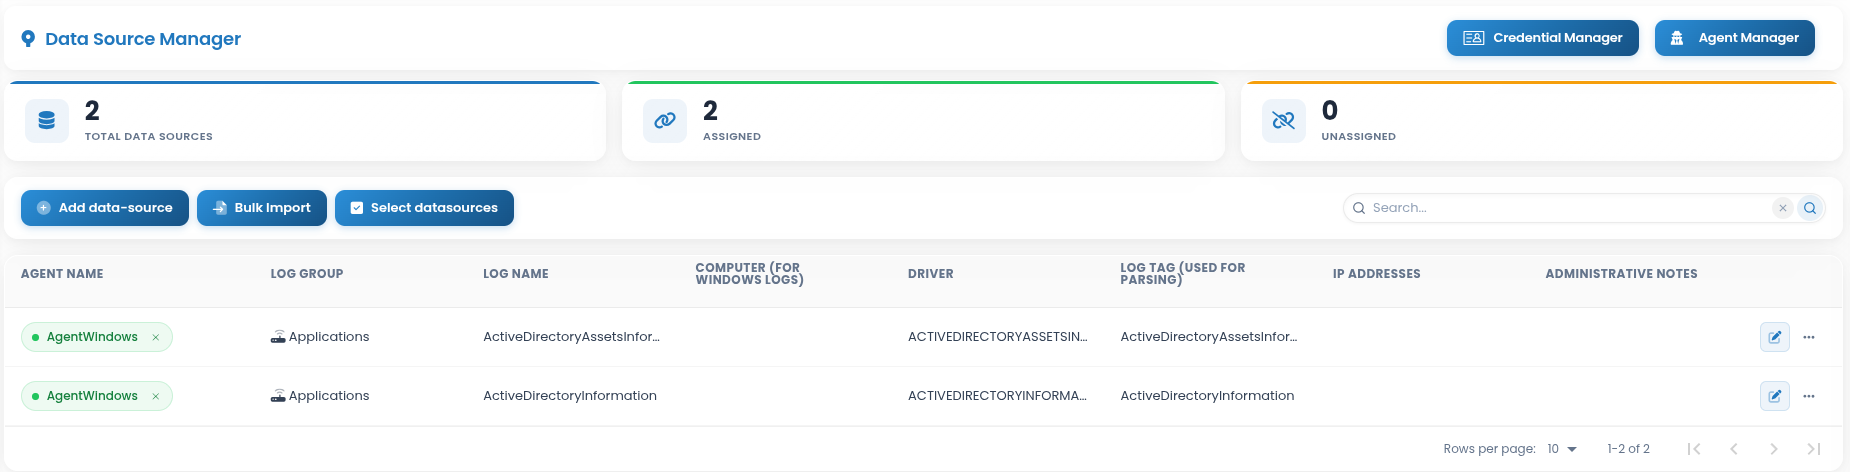Toggle Select datasources mode
This screenshot has height=472, width=1850.
click(x=424, y=208)
